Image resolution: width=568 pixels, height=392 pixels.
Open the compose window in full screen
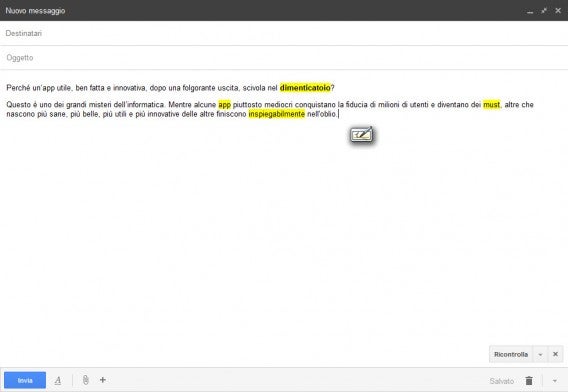click(x=544, y=11)
